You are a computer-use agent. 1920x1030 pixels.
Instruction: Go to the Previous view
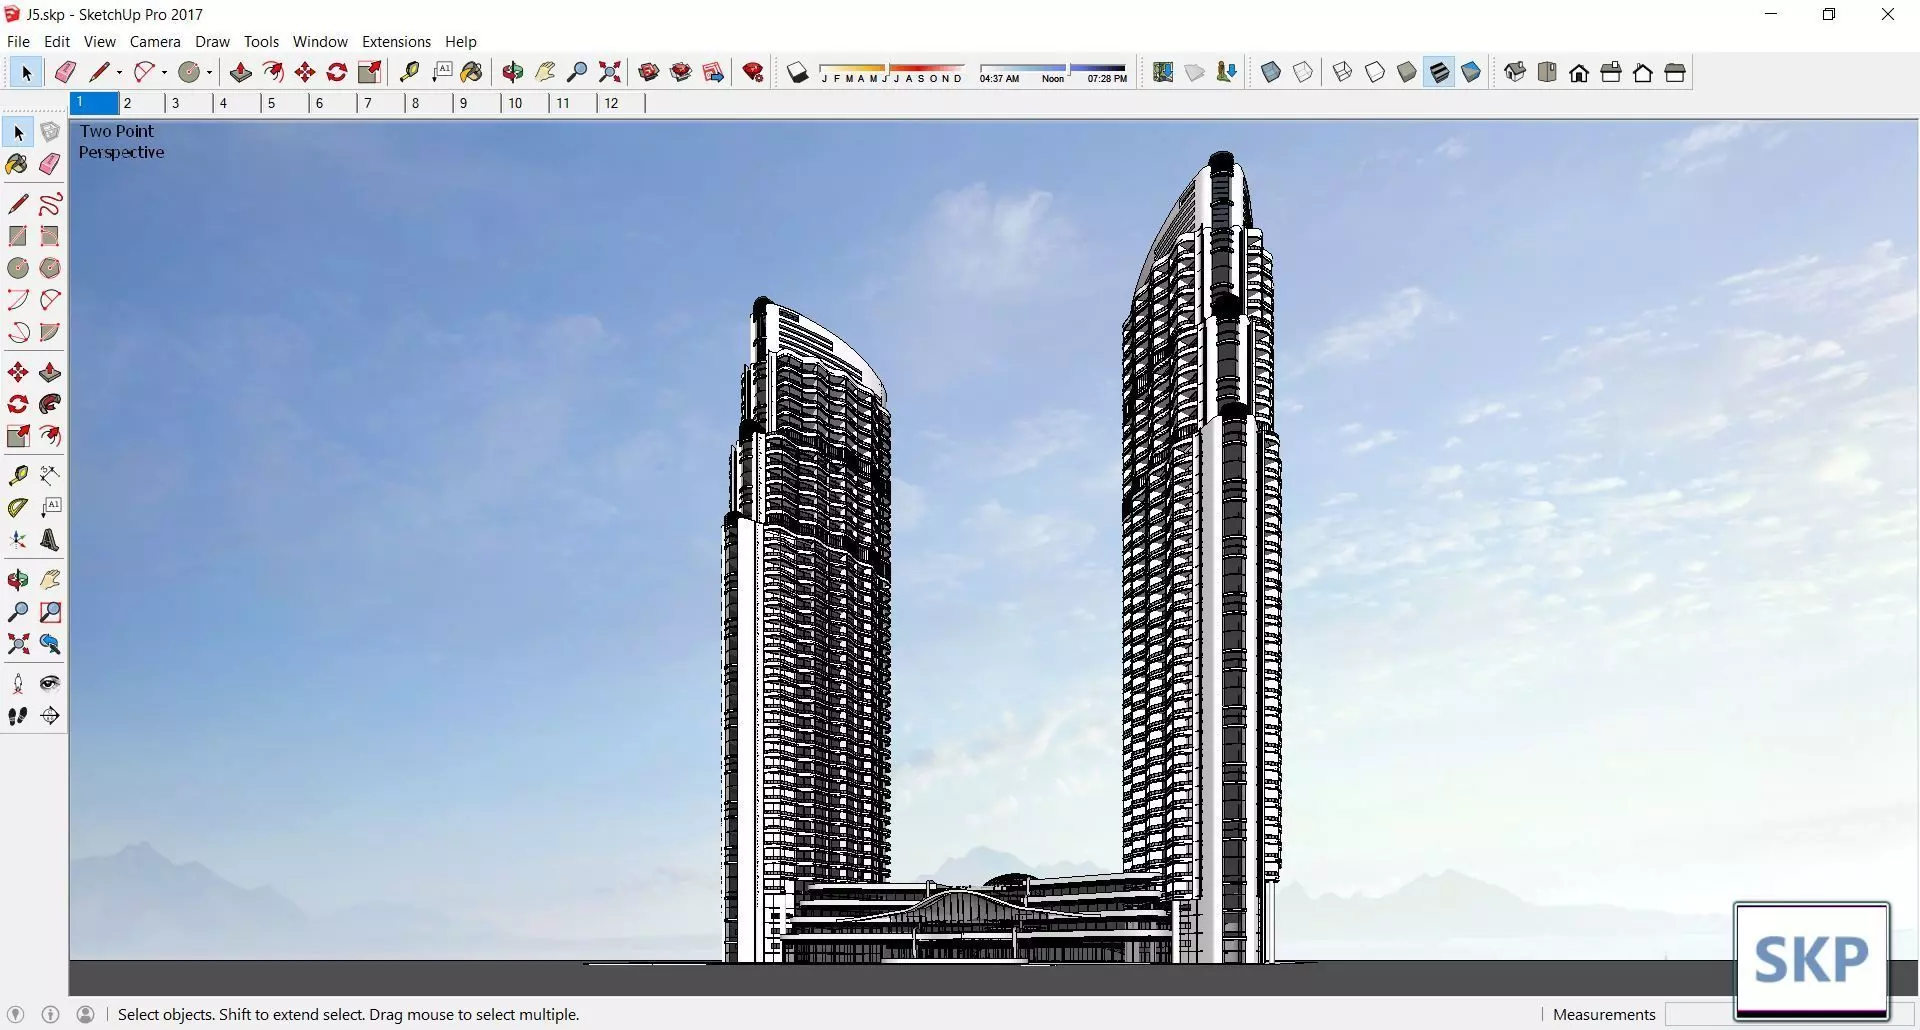click(50, 644)
